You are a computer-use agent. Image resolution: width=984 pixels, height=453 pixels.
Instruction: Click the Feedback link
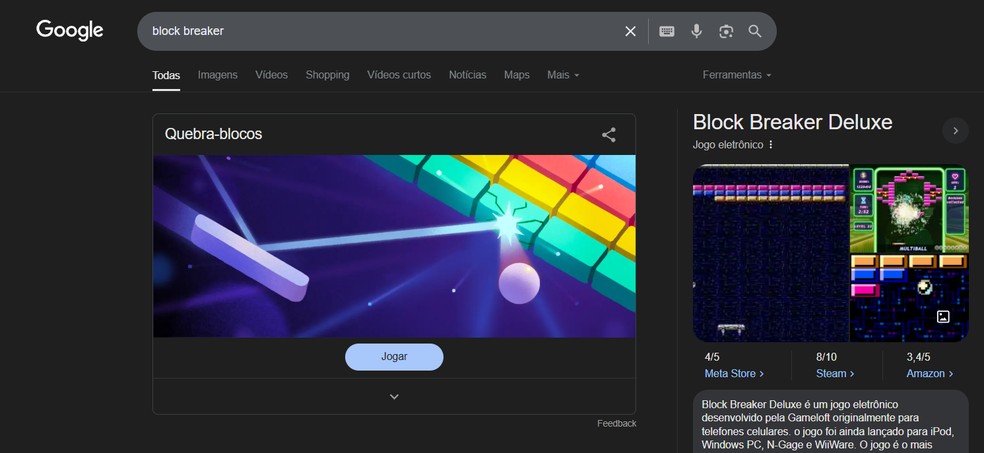coord(616,424)
